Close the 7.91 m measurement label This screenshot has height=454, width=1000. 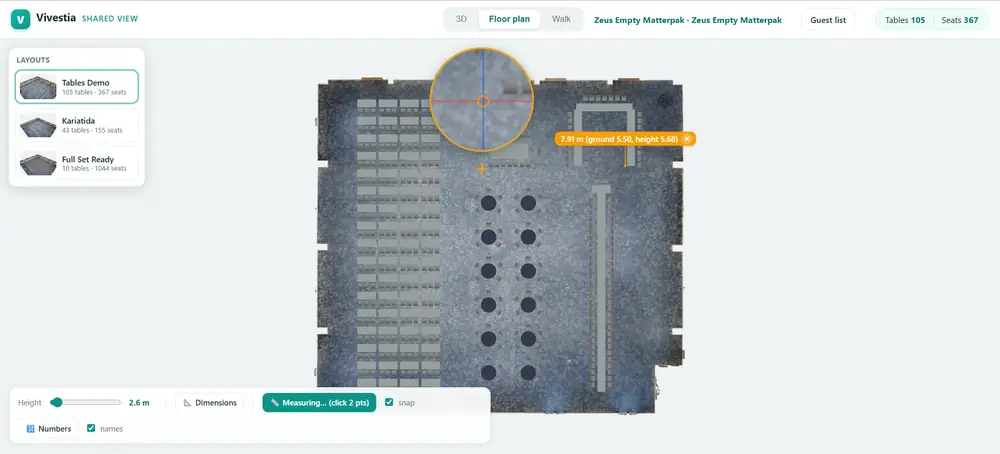click(687, 138)
